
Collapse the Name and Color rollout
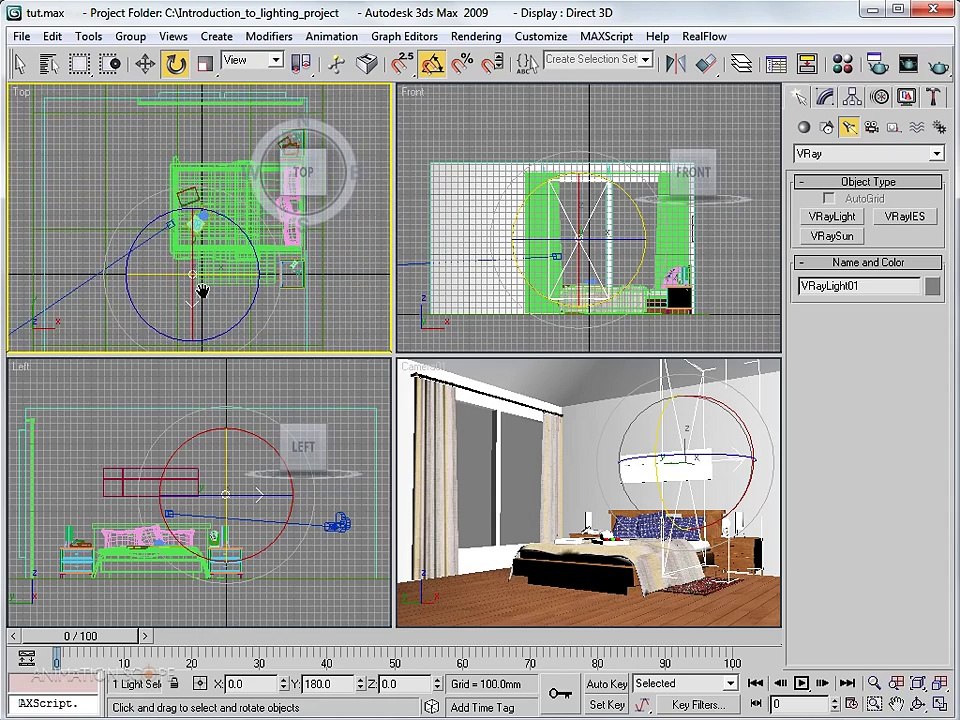click(x=868, y=263)
